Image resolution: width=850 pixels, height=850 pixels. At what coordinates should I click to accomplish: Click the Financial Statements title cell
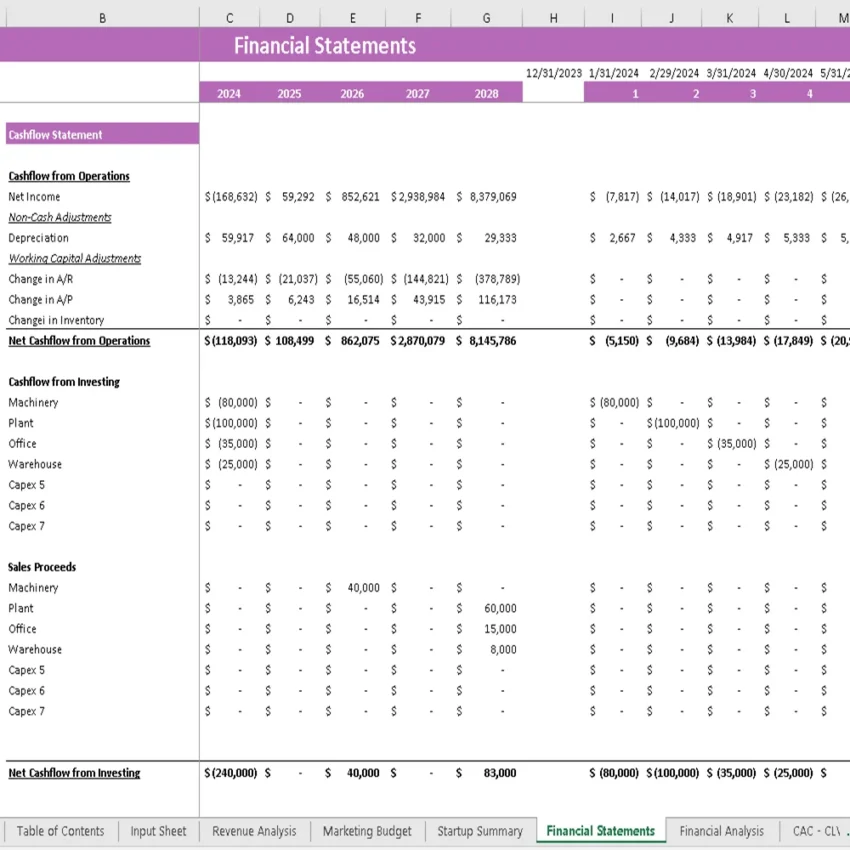(324, 46)
